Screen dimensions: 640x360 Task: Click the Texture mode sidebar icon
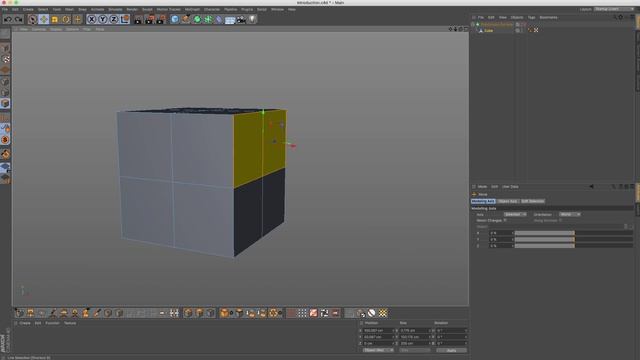click(5, 59)
